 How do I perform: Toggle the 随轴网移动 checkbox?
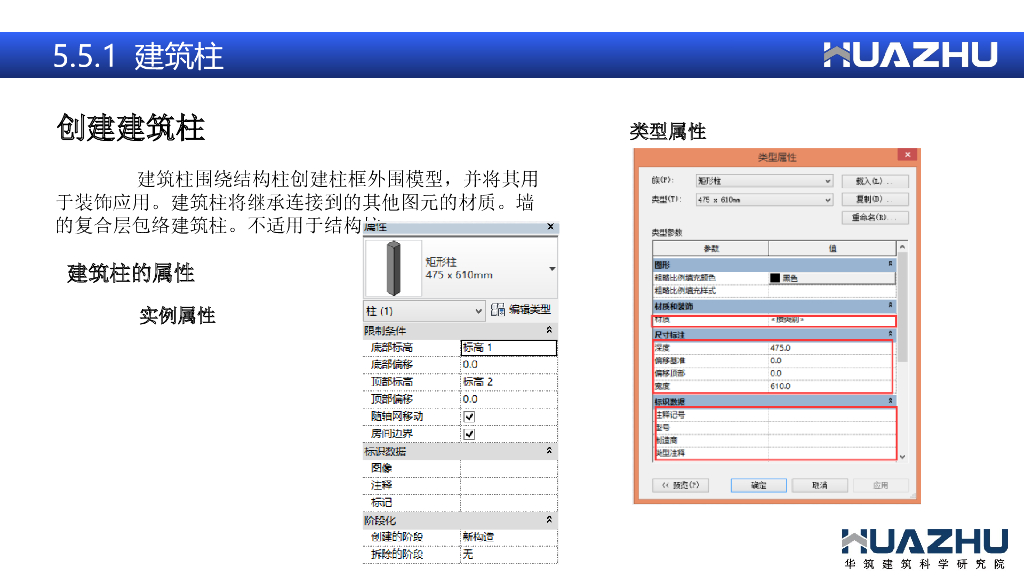469,416
